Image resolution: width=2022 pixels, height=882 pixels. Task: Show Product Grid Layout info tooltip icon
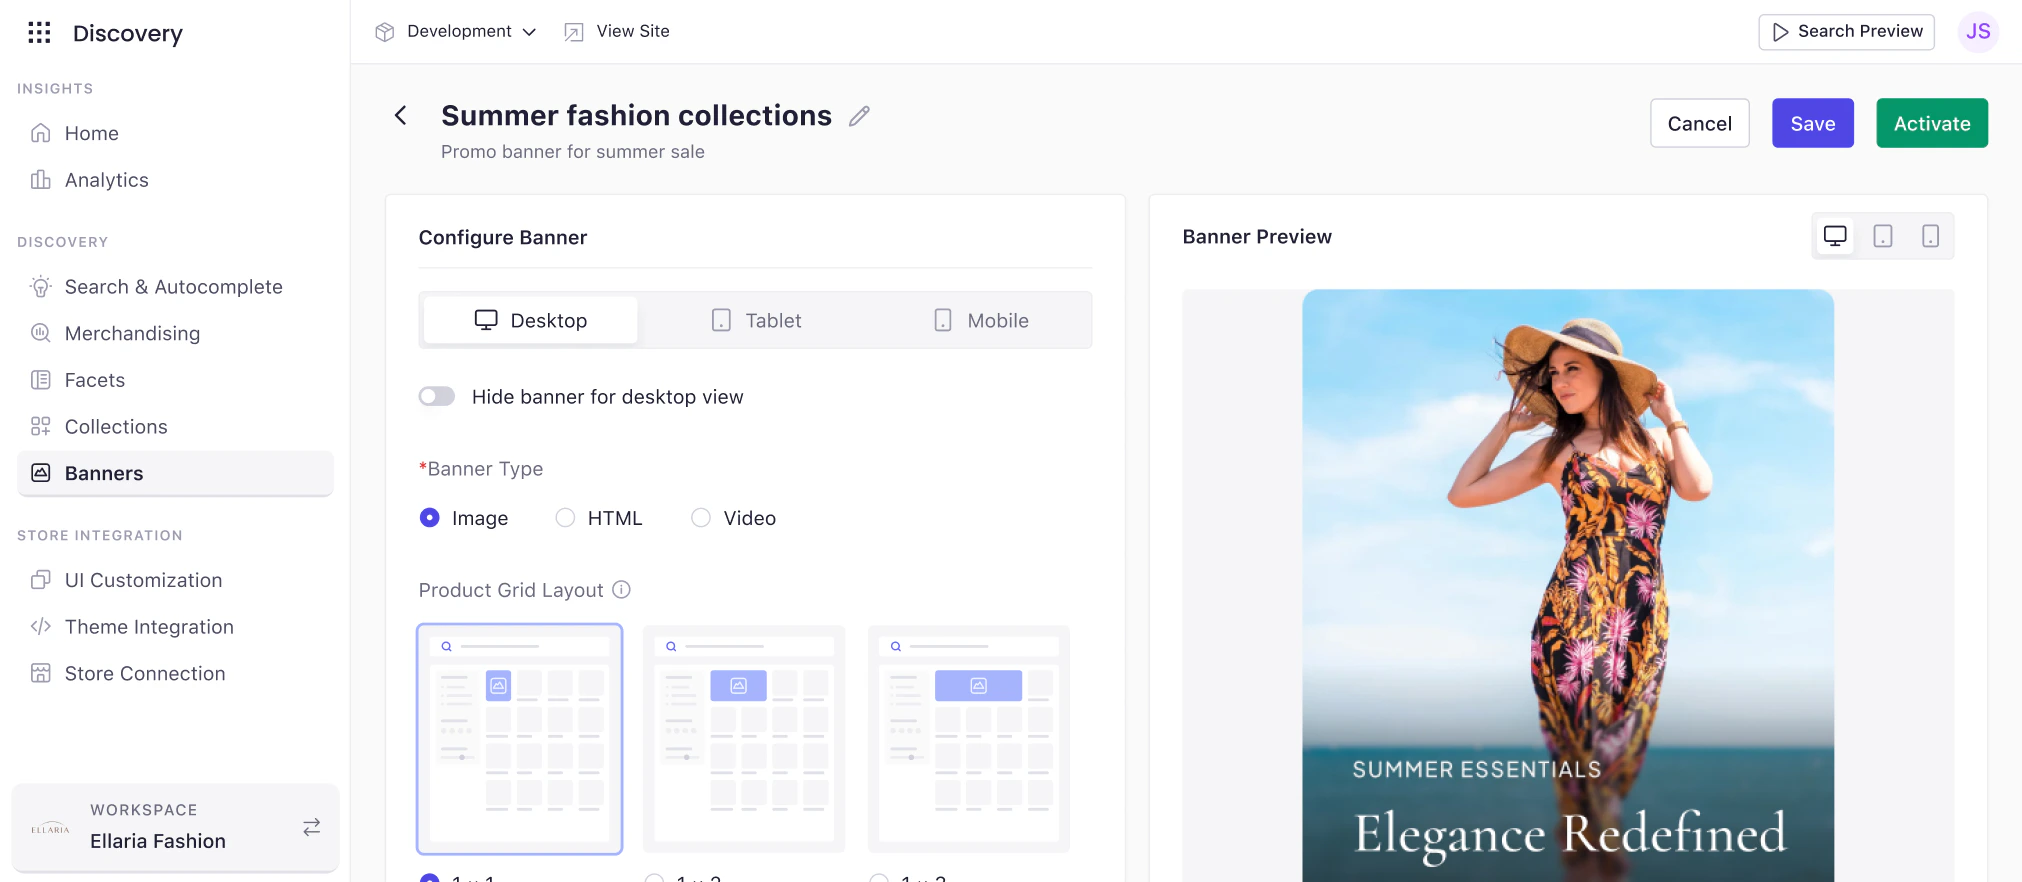coord(621,590)
